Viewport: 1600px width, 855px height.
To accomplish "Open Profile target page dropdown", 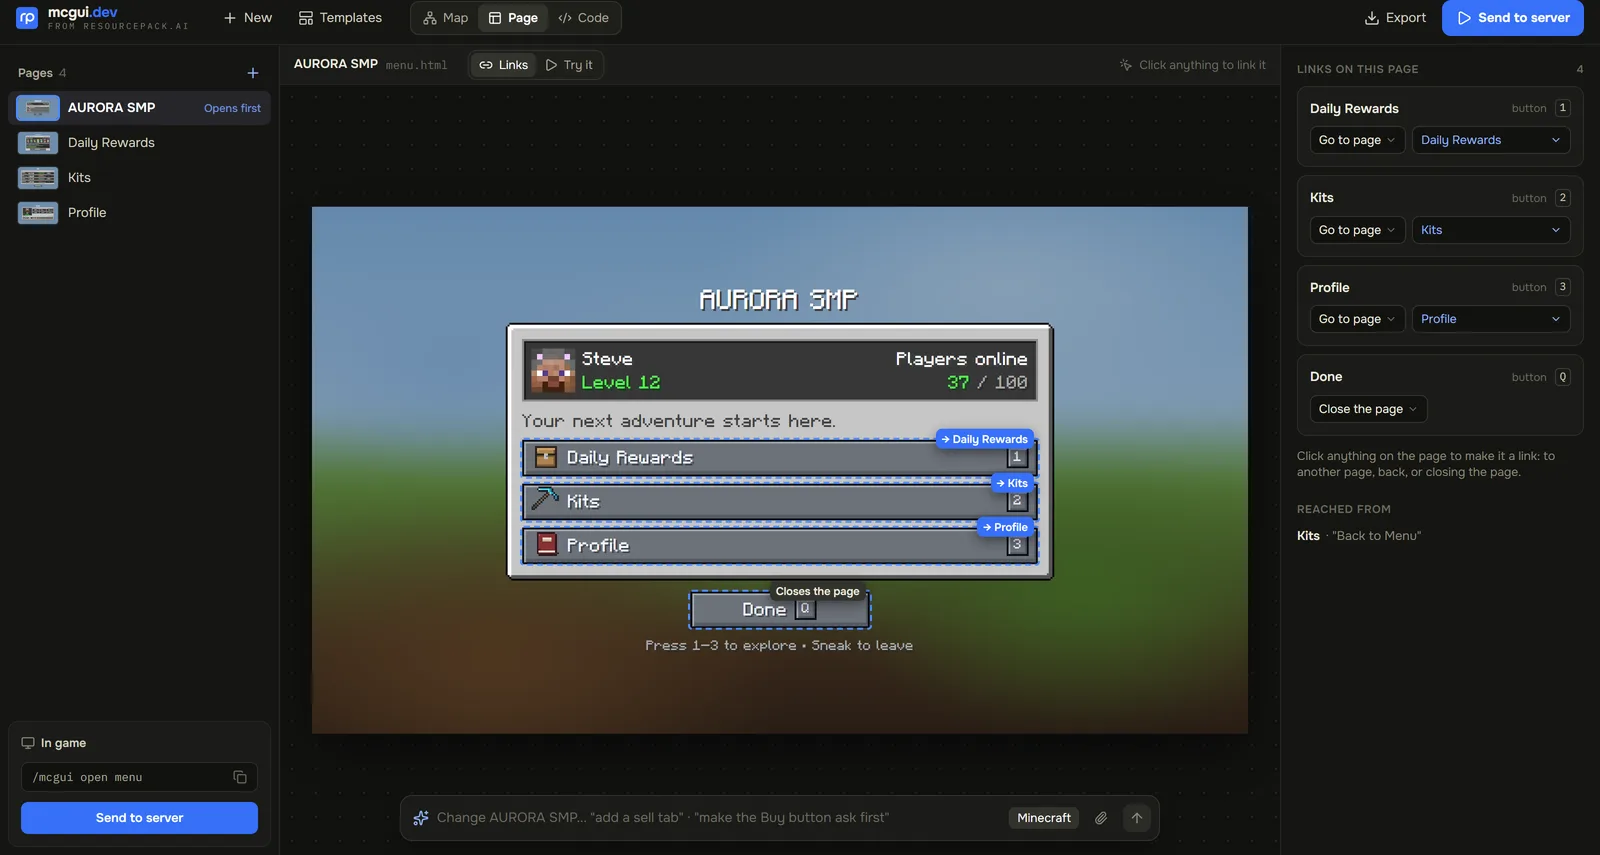I will point(1491,319).
